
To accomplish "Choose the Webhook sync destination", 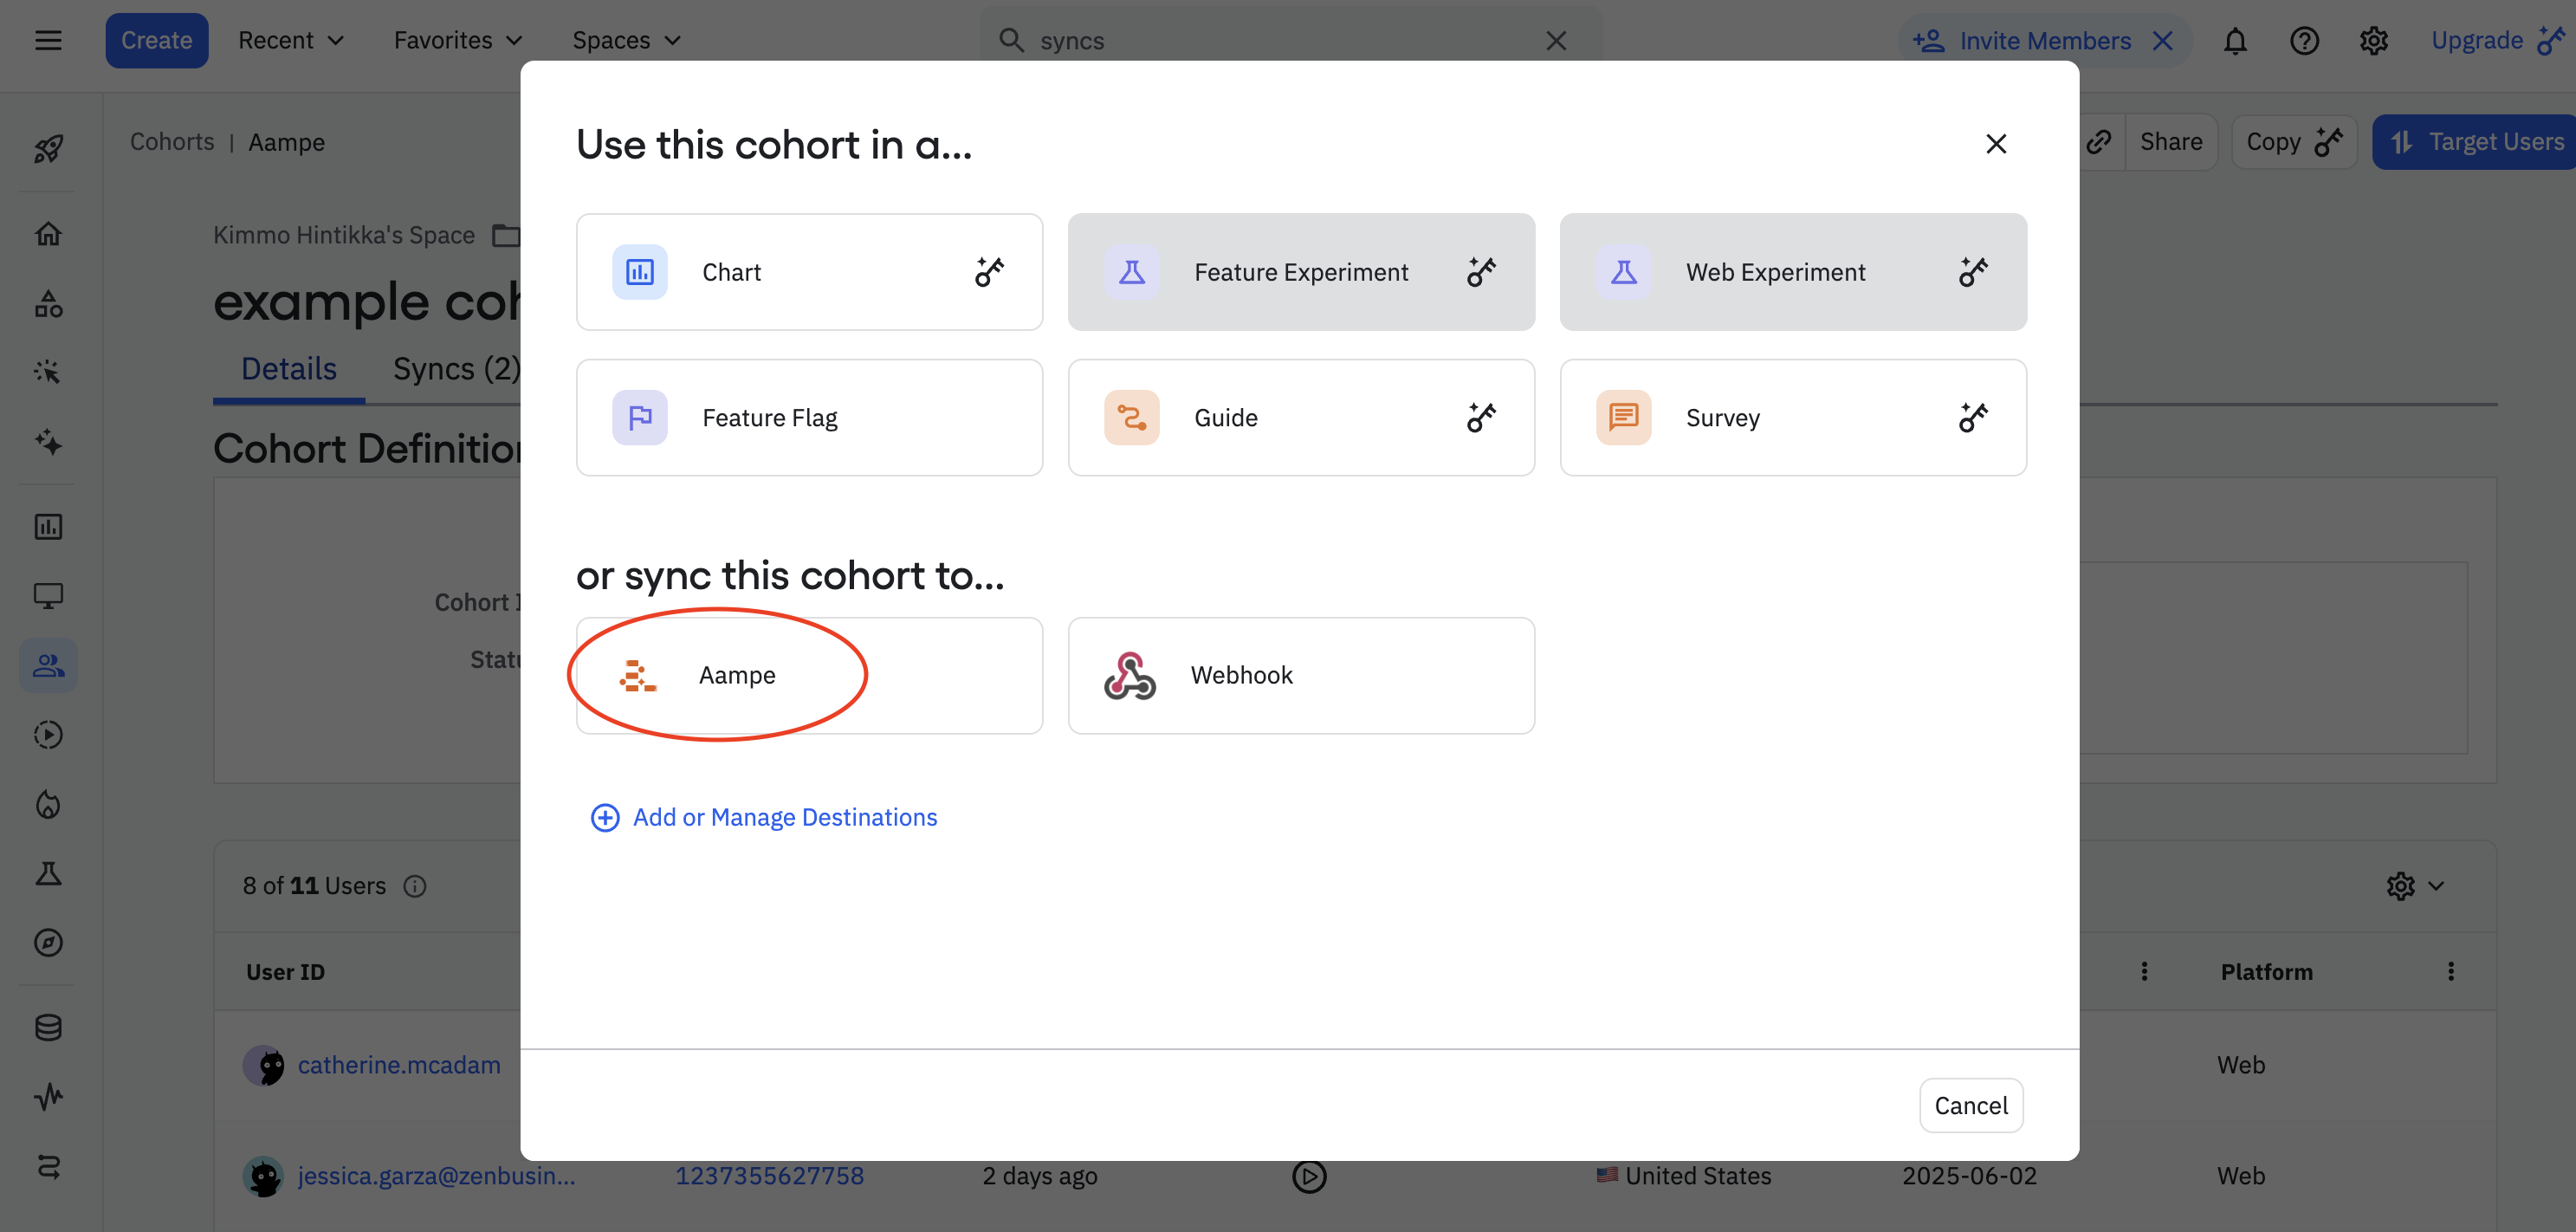I will coord(1300,675).
